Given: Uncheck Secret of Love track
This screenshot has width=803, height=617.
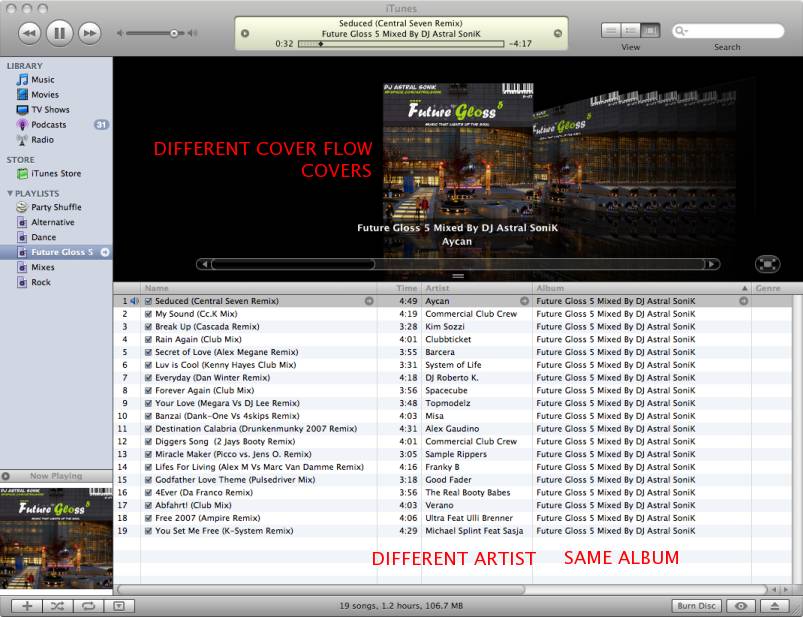Looking at the screenshot, I should coord(149,352).
